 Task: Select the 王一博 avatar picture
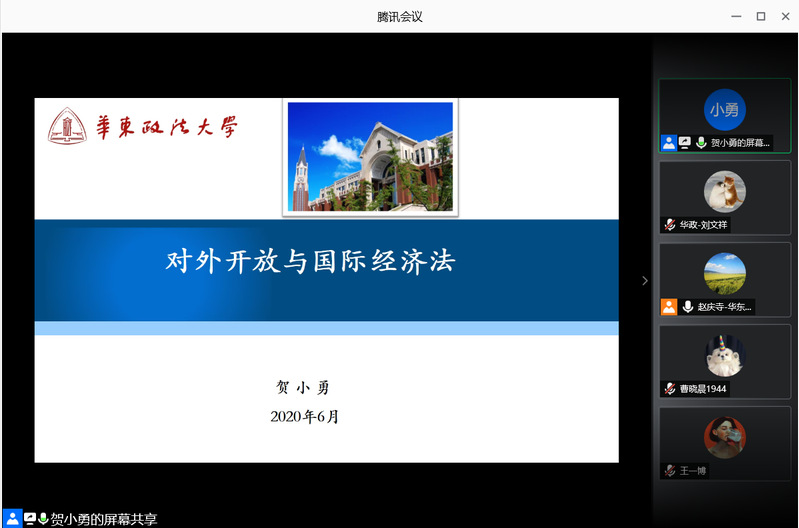click(x=724, y=438)
